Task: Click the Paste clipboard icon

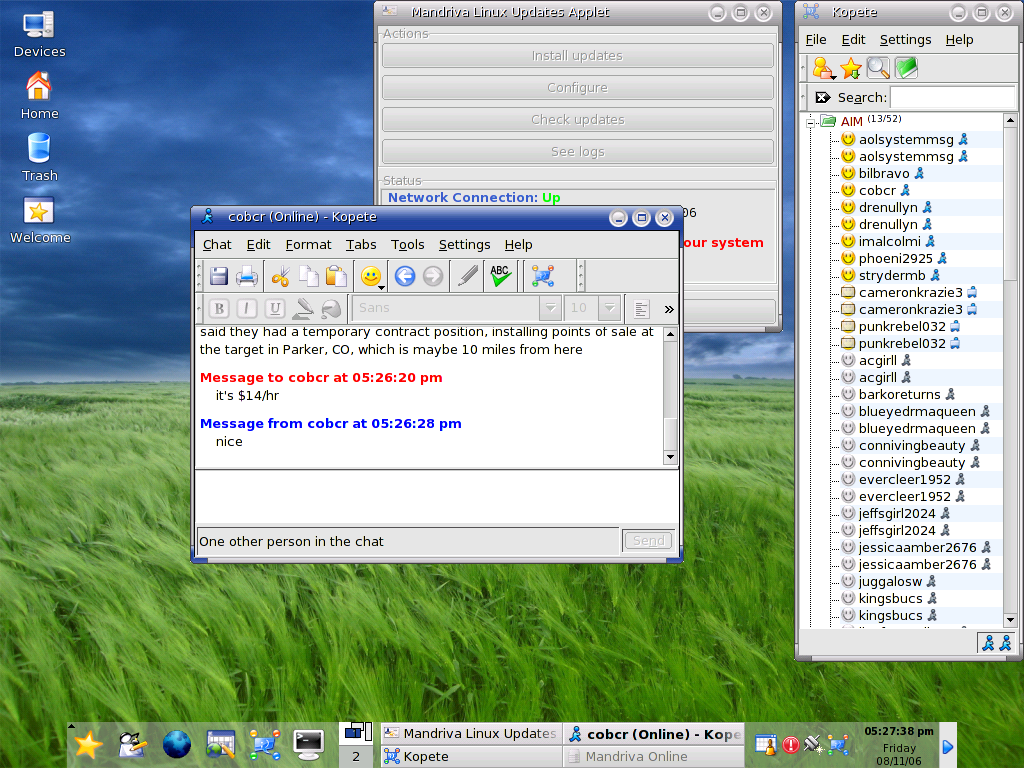Action: (336, 276)
